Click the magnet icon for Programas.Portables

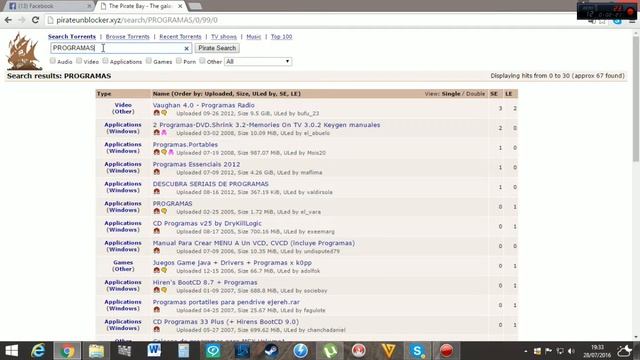pos(156,152)
